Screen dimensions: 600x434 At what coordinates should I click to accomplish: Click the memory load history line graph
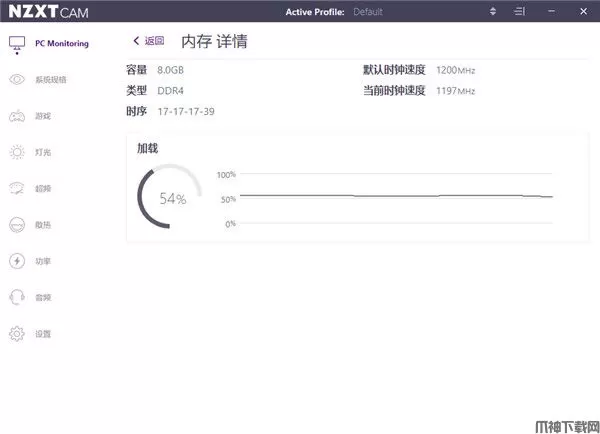click(x=396, y=198)
